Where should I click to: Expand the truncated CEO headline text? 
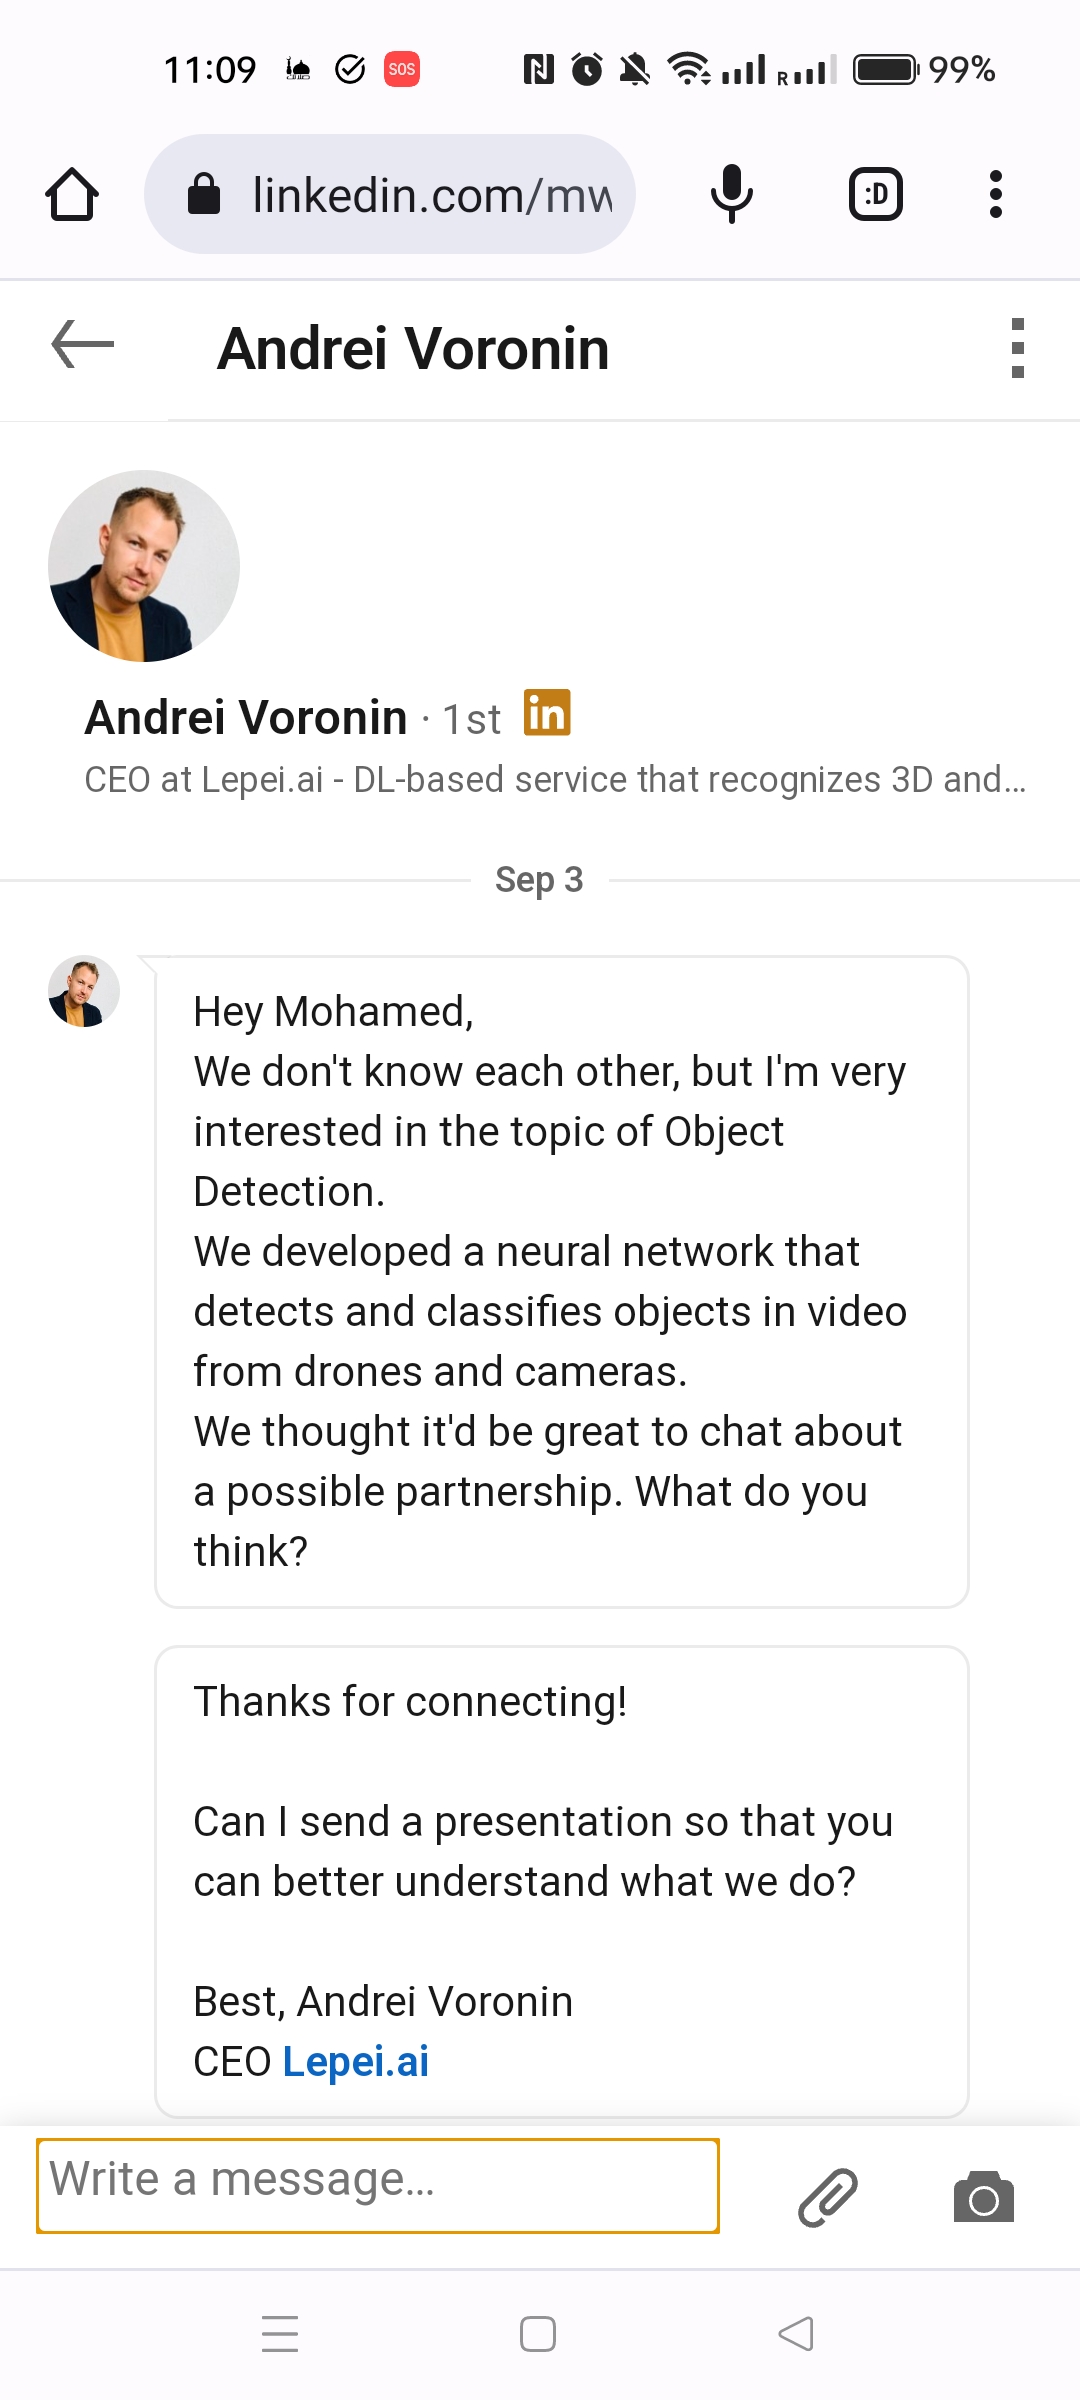(x=553, y=779)
